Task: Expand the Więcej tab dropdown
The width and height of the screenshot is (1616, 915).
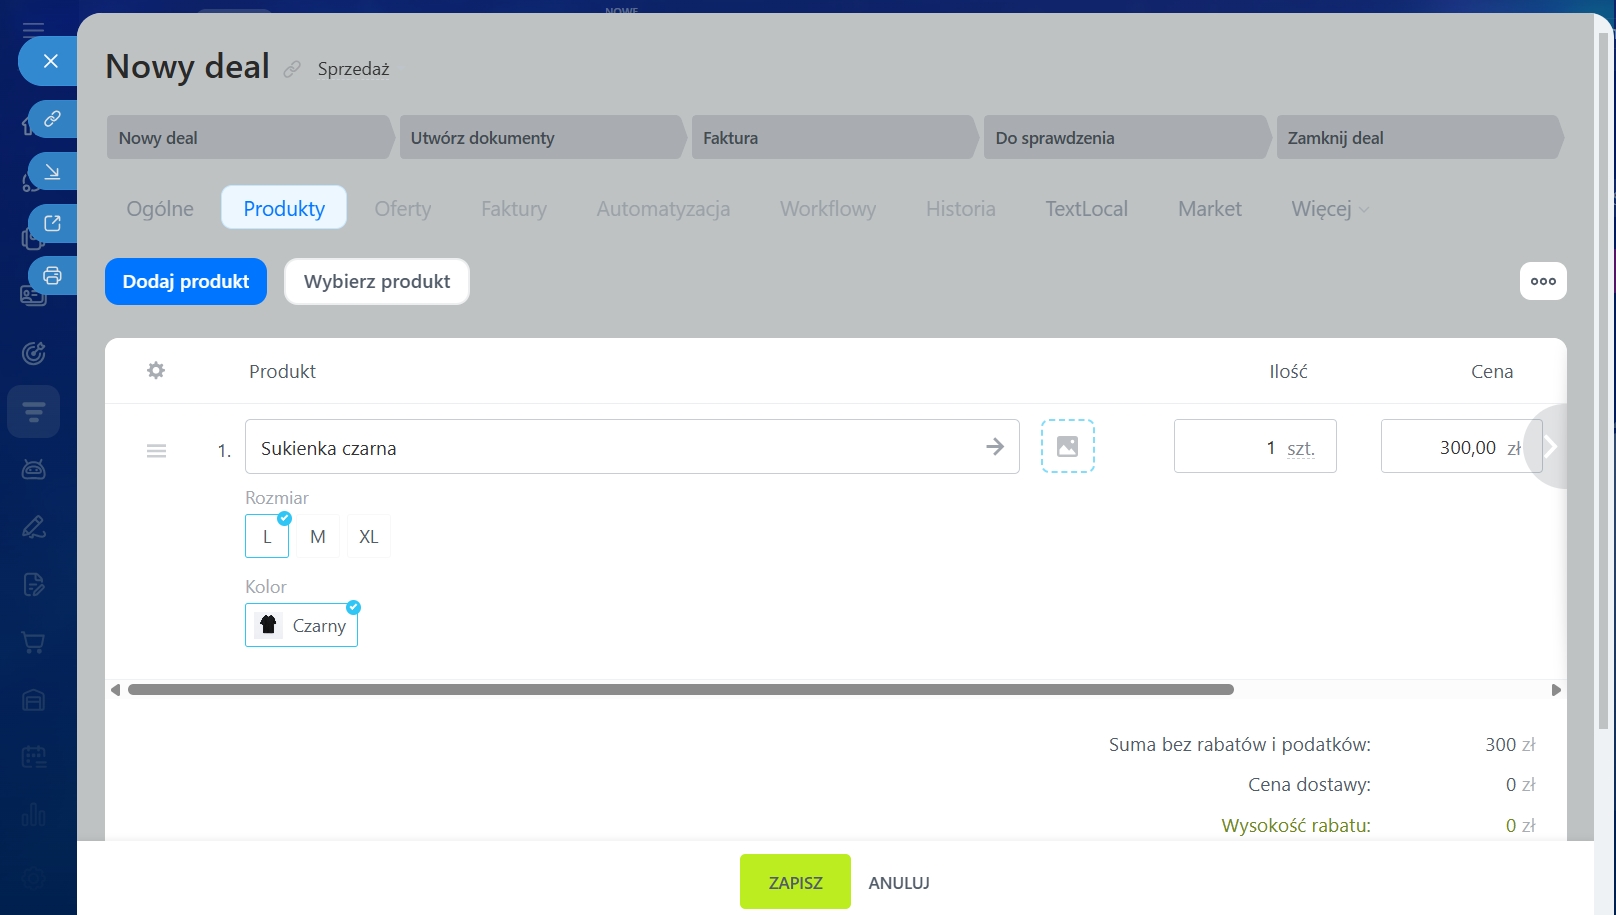Action: 1330,209
